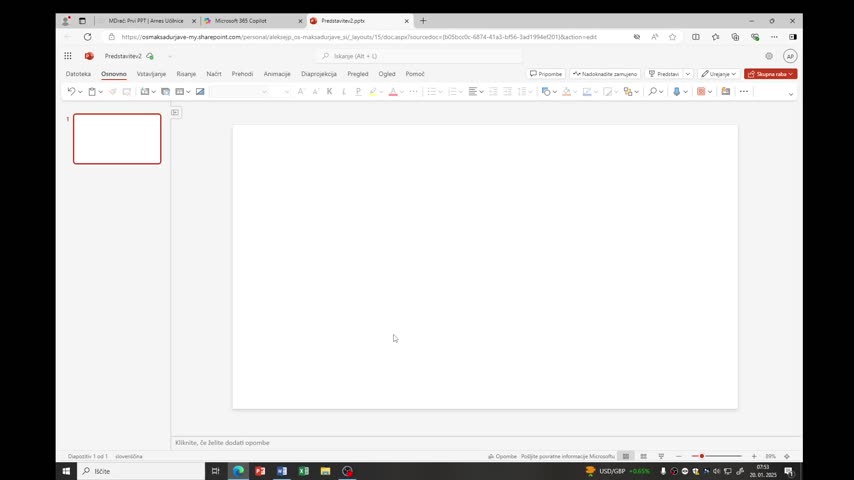
Task: Click the text alignment icon
Action: coord(473,92)
